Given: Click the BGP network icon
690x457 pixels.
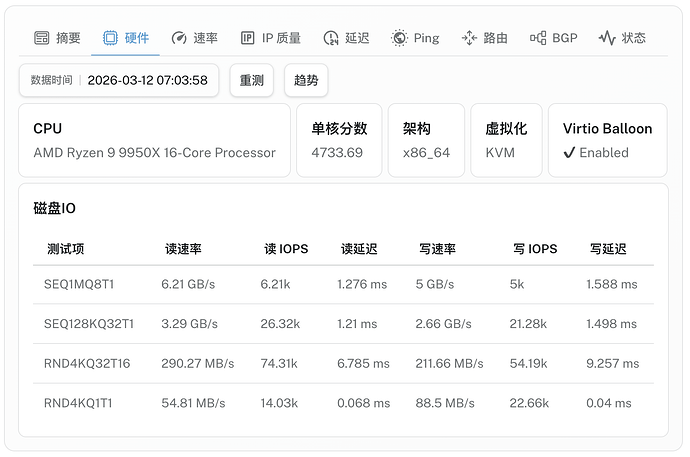Looking at the screenshot, I should [x=538, y=38].
